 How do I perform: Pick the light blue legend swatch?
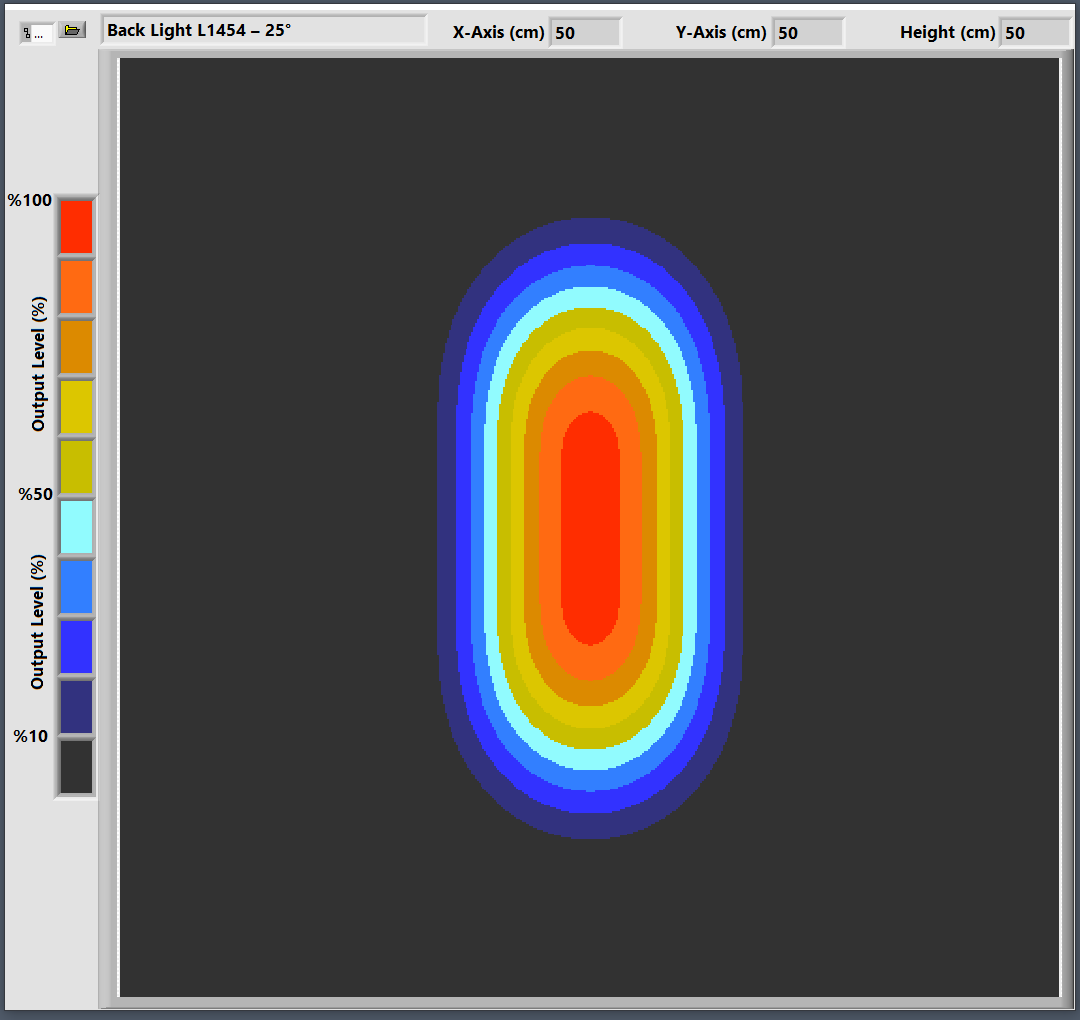coord(76,587)
